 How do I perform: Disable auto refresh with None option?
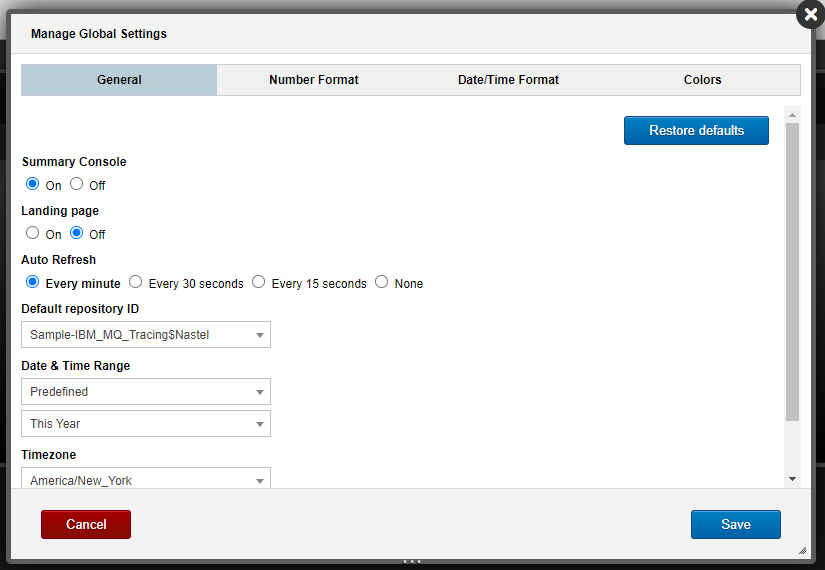tap(382, 282)
